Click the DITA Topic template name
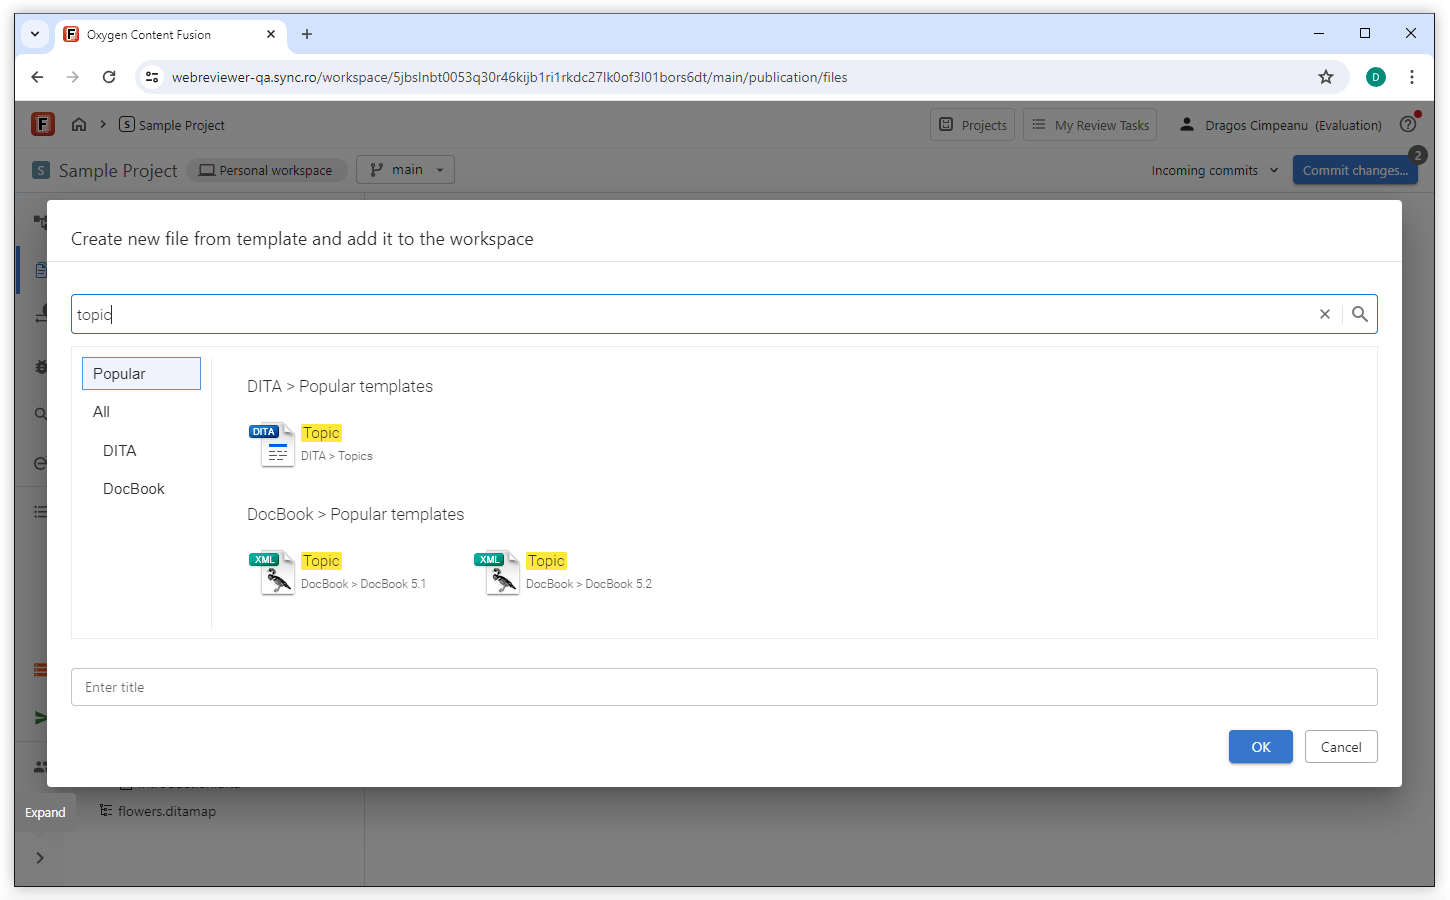Image resolution: width=1450 pixels, height=900 pixels. (321, 433)
